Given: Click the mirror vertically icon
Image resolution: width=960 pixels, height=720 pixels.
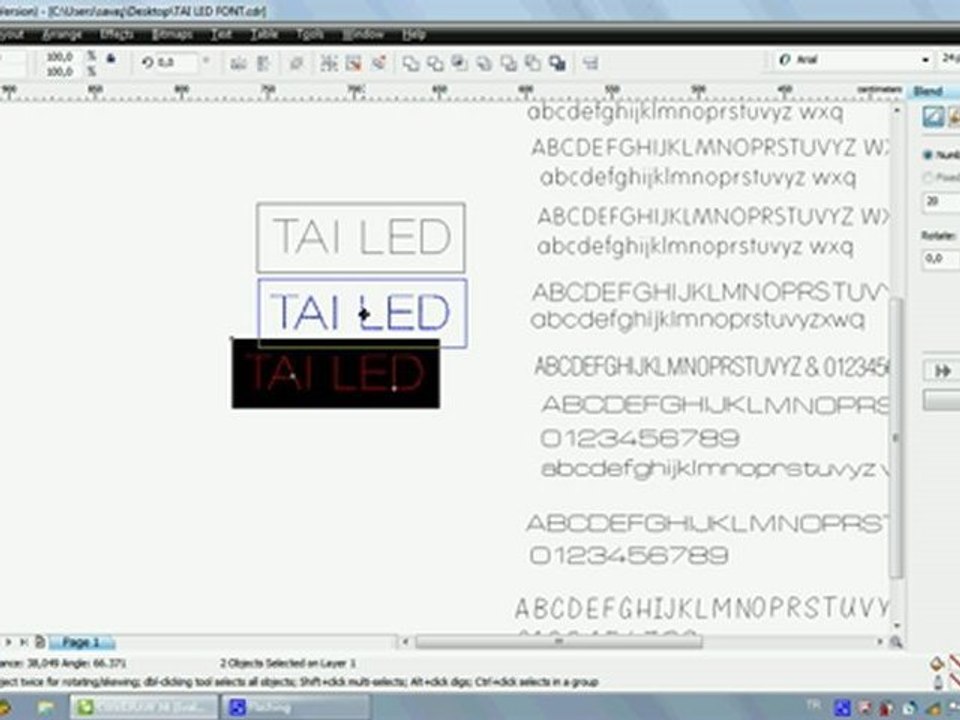Looking at the screenshot, I should (x=263, y=63).
